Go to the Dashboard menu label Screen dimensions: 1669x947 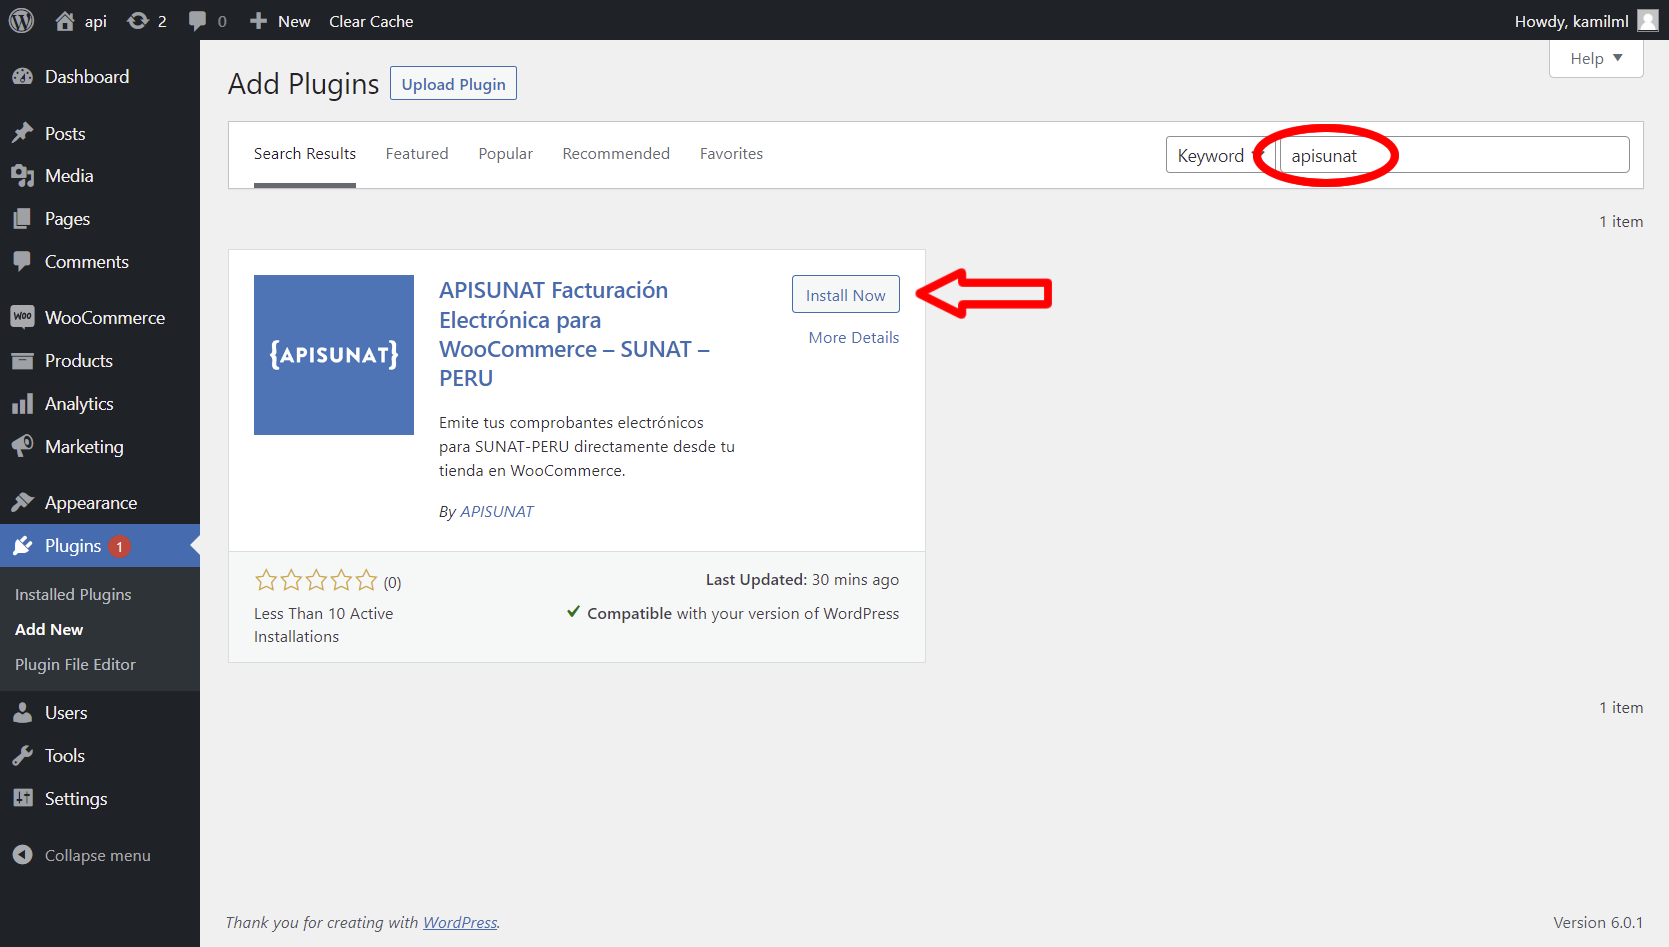pos(87,77)
